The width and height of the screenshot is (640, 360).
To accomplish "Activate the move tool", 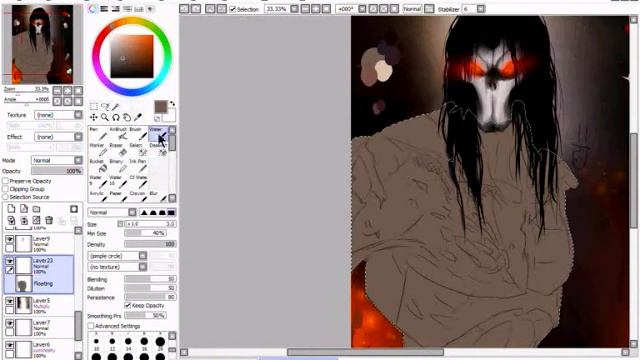I will tap(93, 118).
